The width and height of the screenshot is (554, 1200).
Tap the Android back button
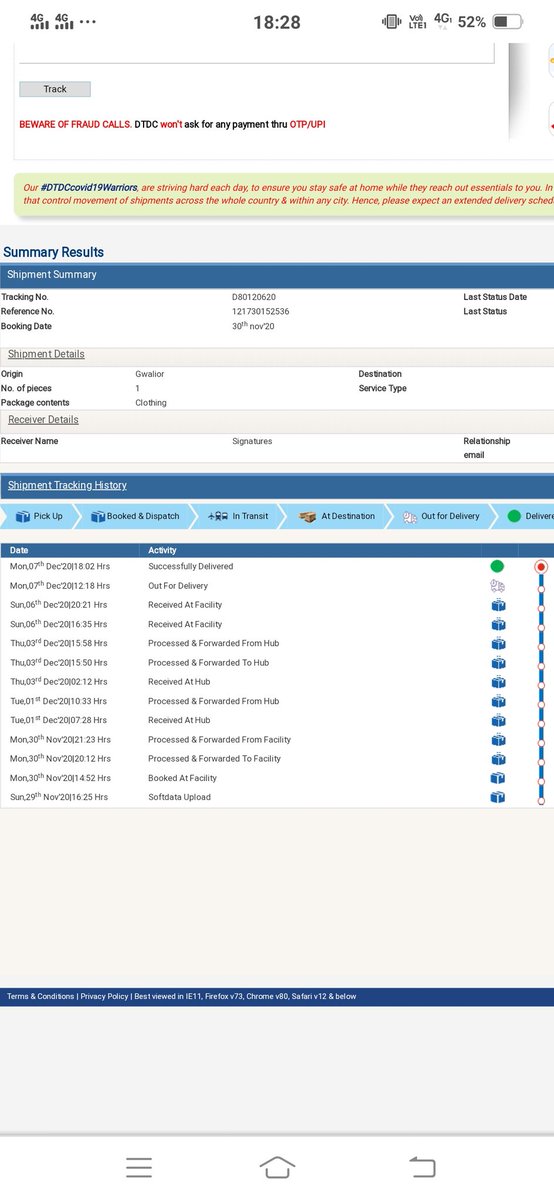pyautogui.click(x=422, y=1167)
